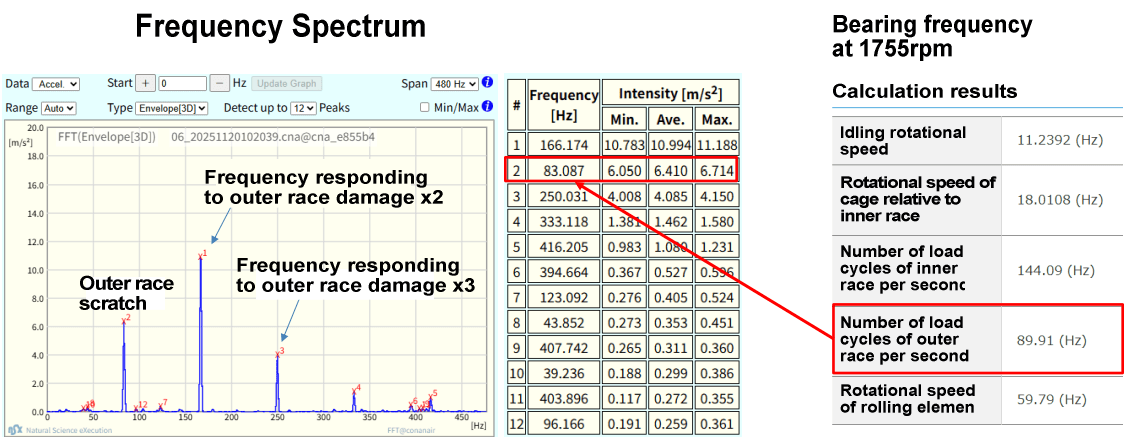The width and height of the screenshot is (1128, 437).
Task: Click the frequency cell 407.742
Action: click(x=563, y=347)
